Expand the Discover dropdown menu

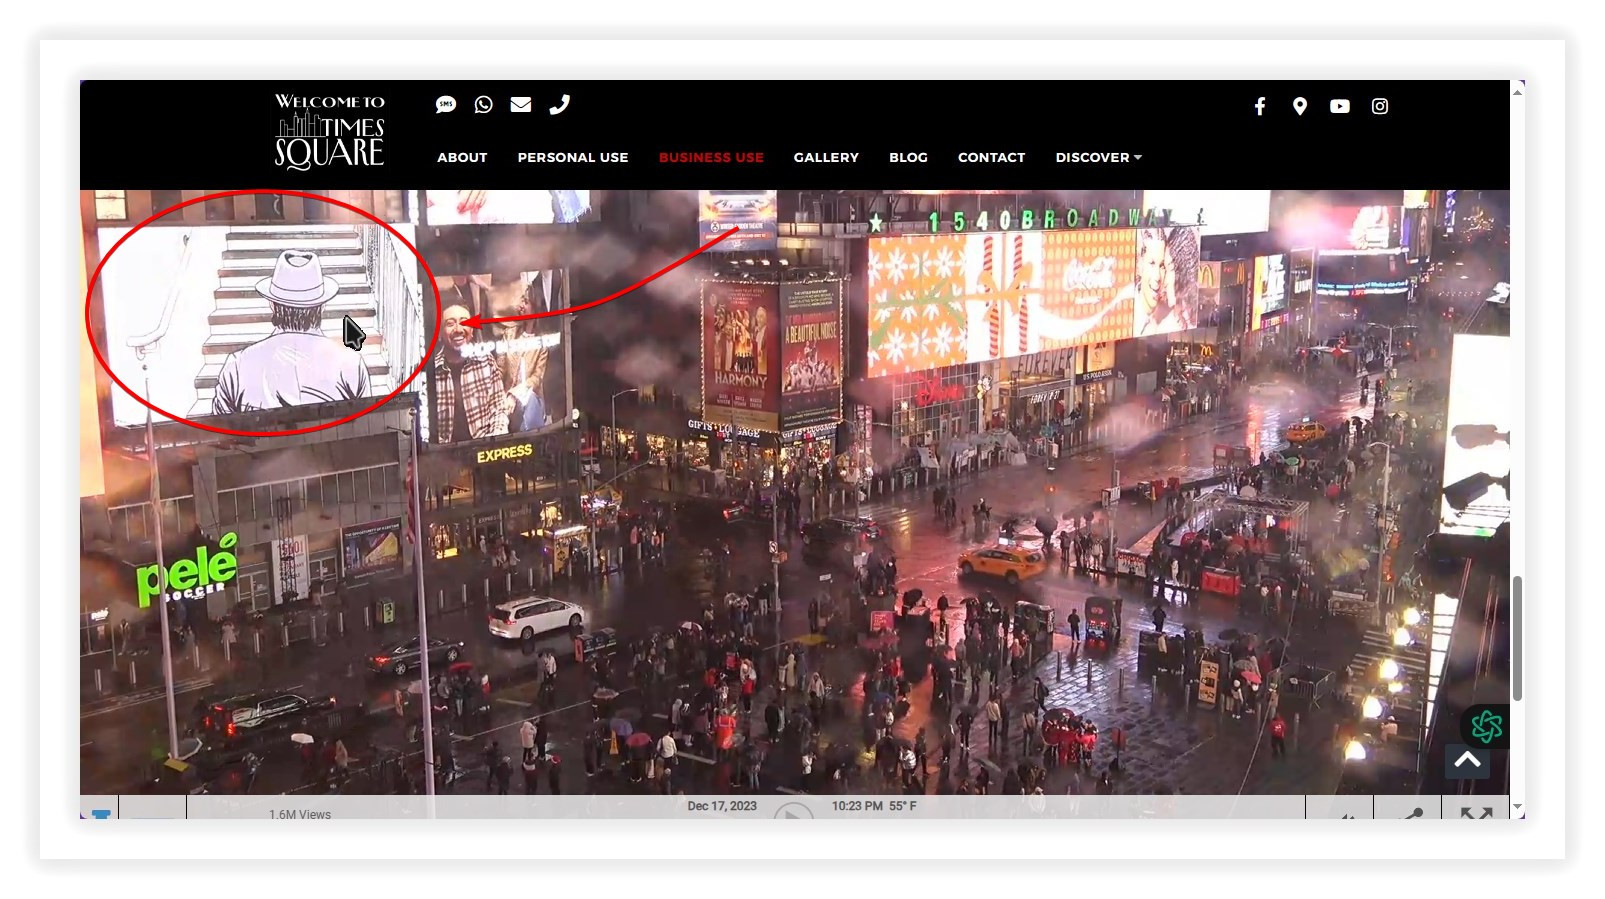1098,157
